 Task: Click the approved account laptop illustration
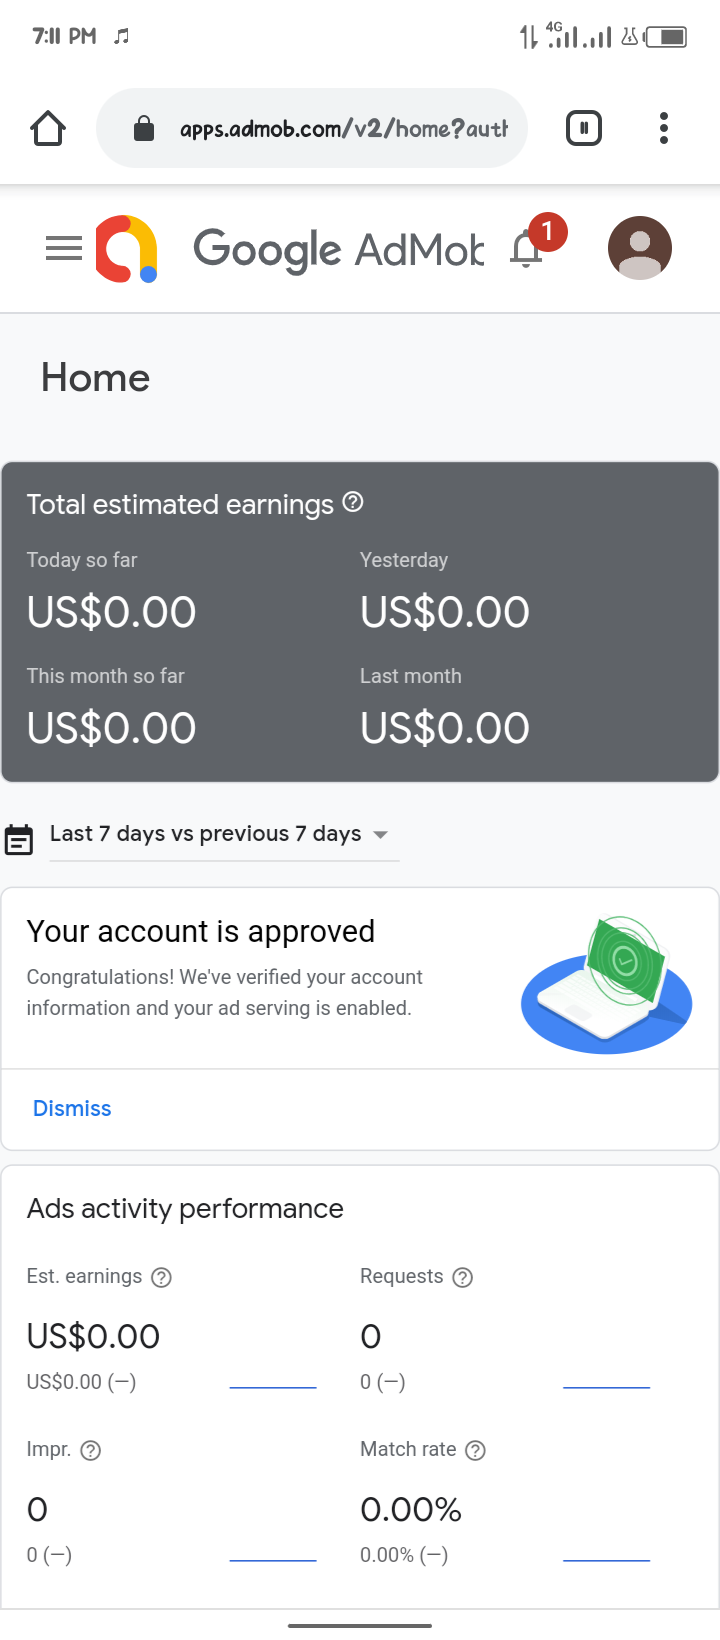pos(606,985)
